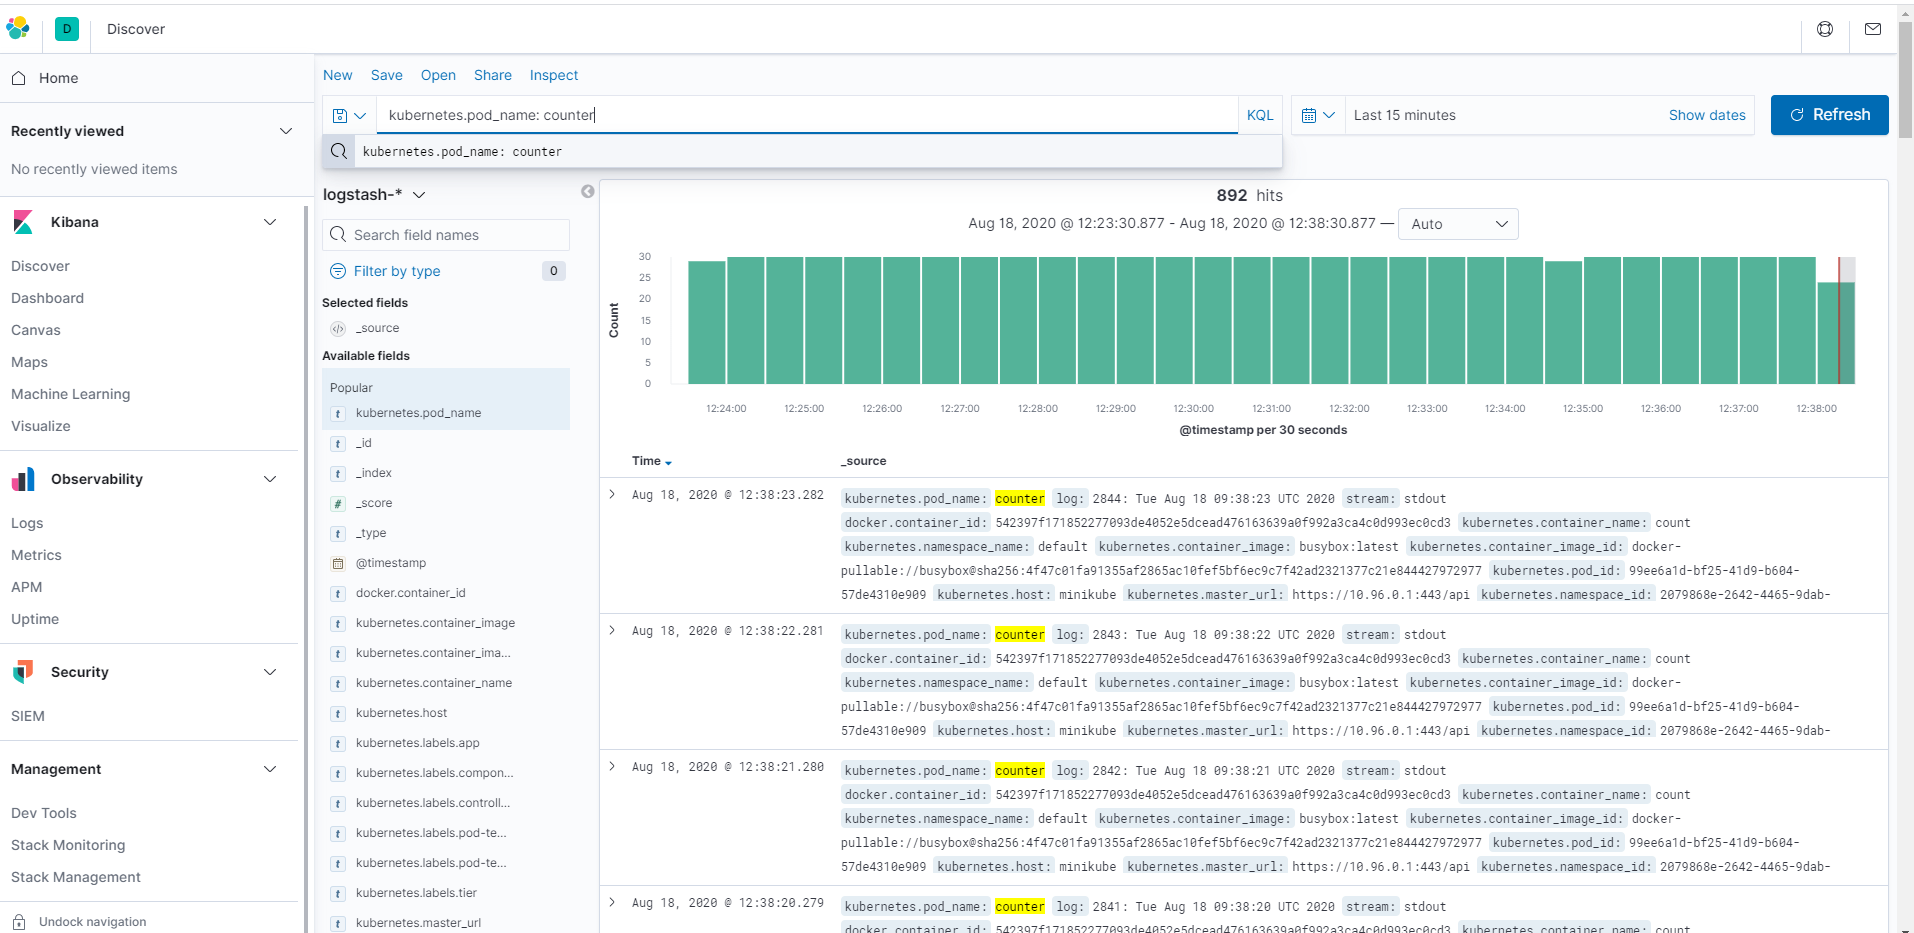Expand the 12:38:21.280 log row
Screen dimensions: 1914x933
point(612,766)
